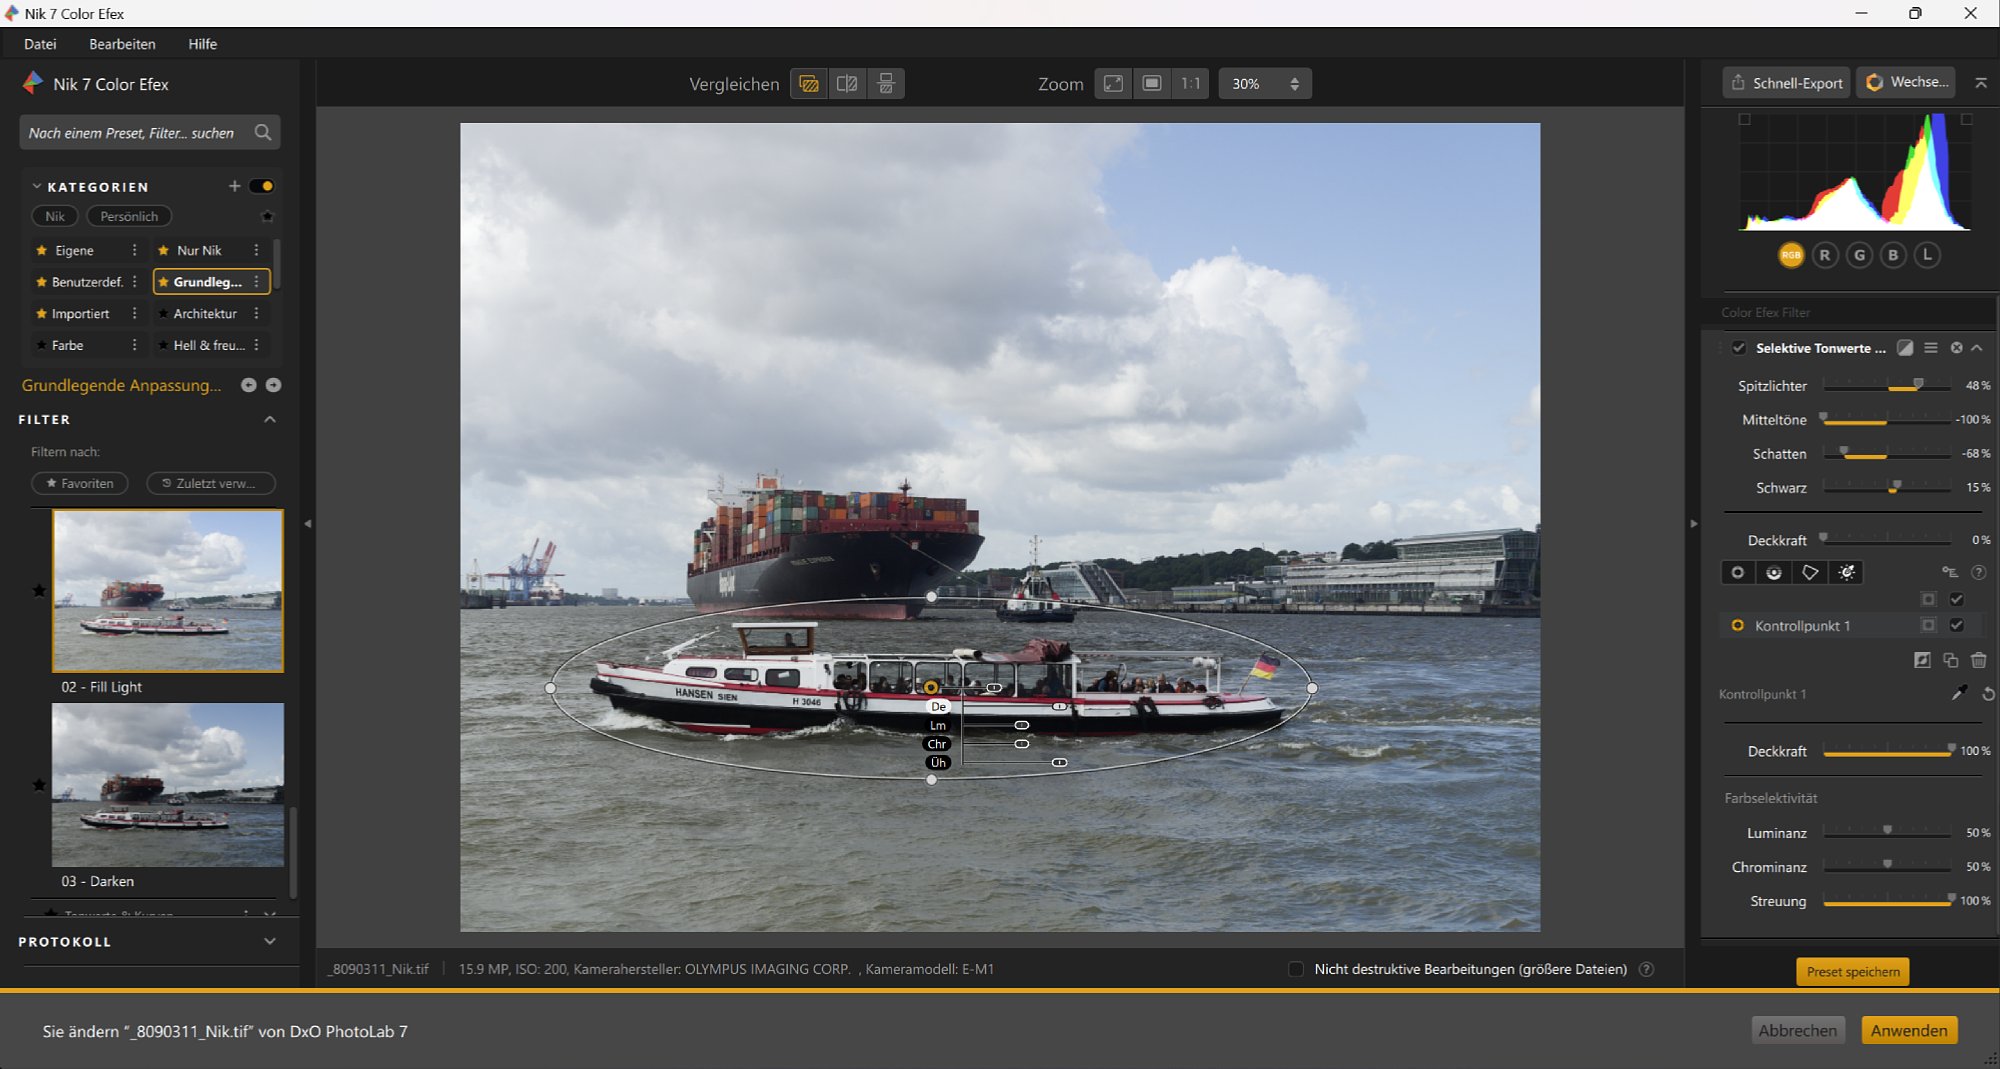The height and width of the screenshot is (1069, 2000).
Task: Toggle the shadow clipping indicator on histogram
Action: point(1745,119)
